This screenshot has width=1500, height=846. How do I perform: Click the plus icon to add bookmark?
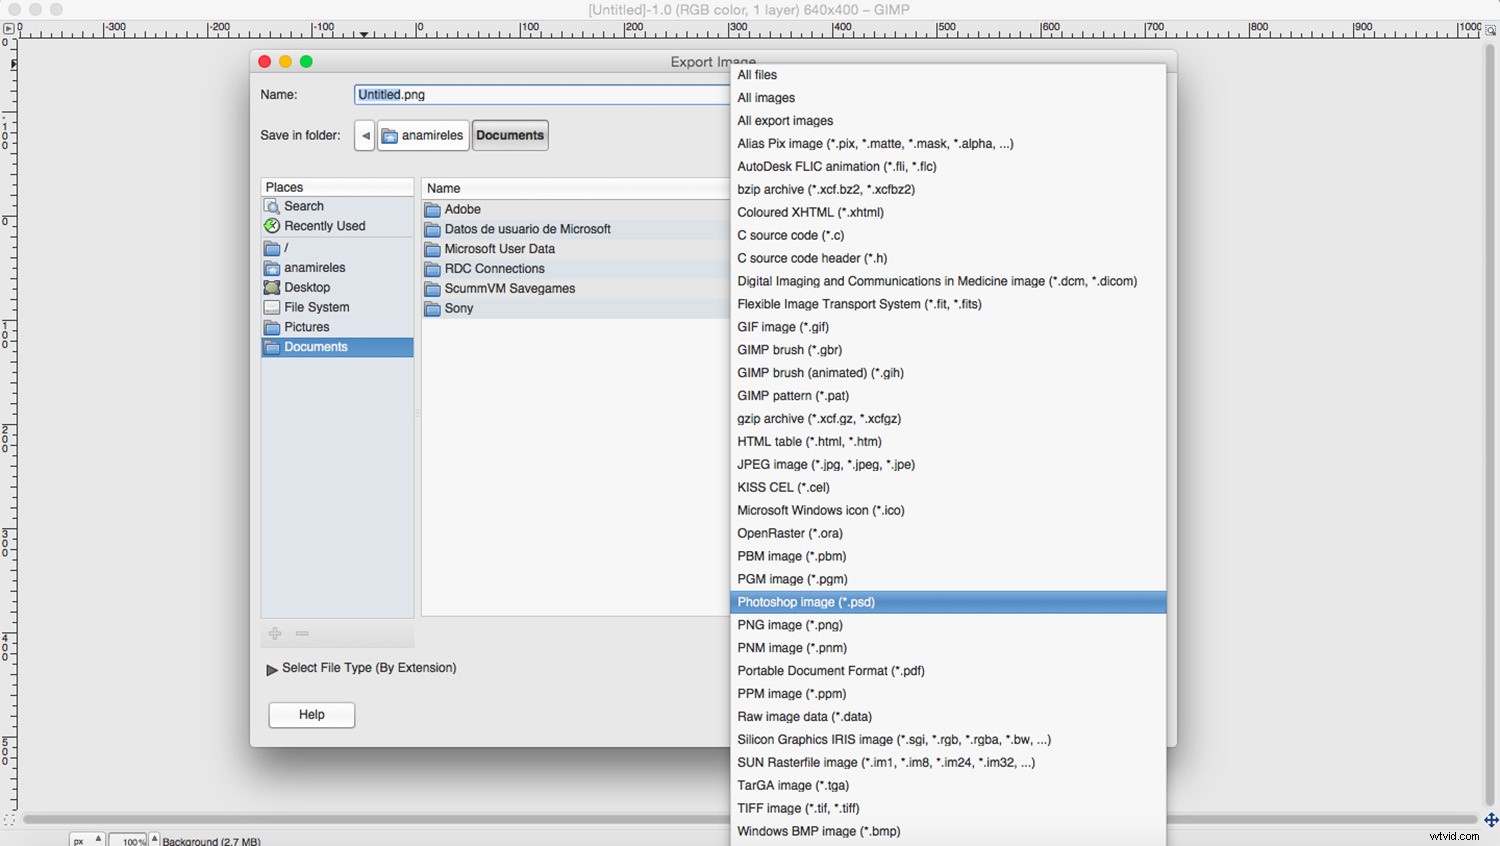[x=275, y=634]
